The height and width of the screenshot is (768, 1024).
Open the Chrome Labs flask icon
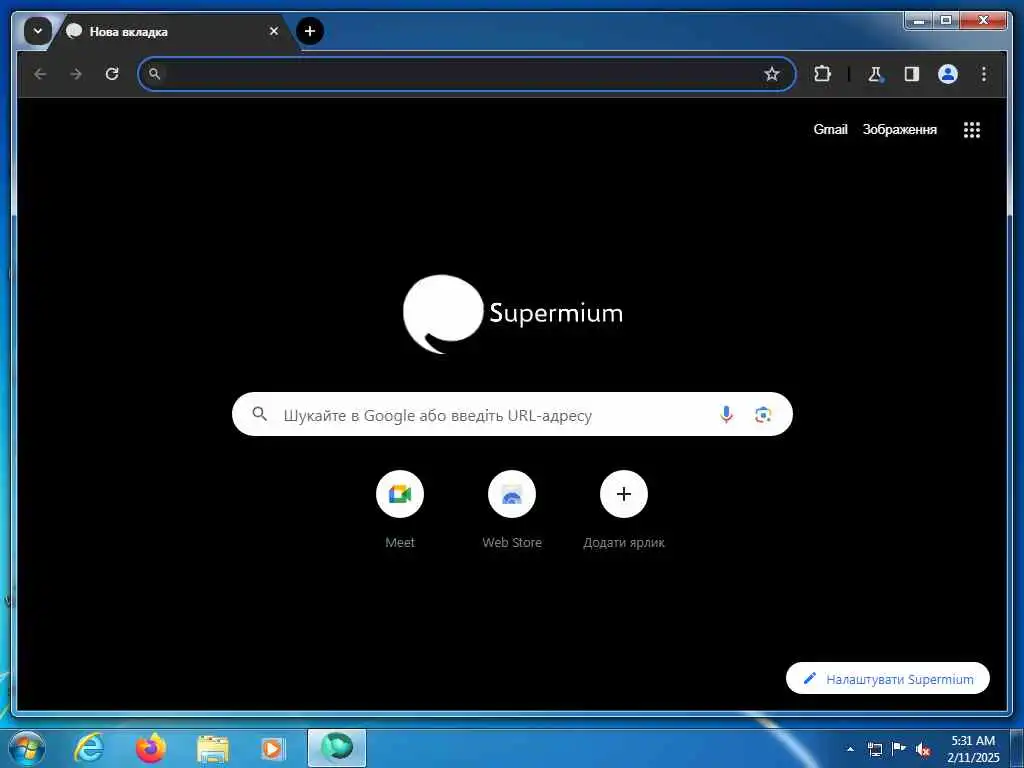tap(875, 74)
